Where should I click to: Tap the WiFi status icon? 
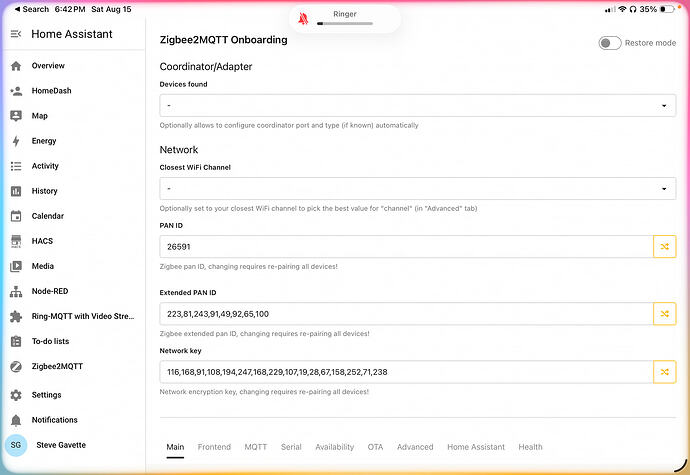pyautogui.click(x=622, y=9)
